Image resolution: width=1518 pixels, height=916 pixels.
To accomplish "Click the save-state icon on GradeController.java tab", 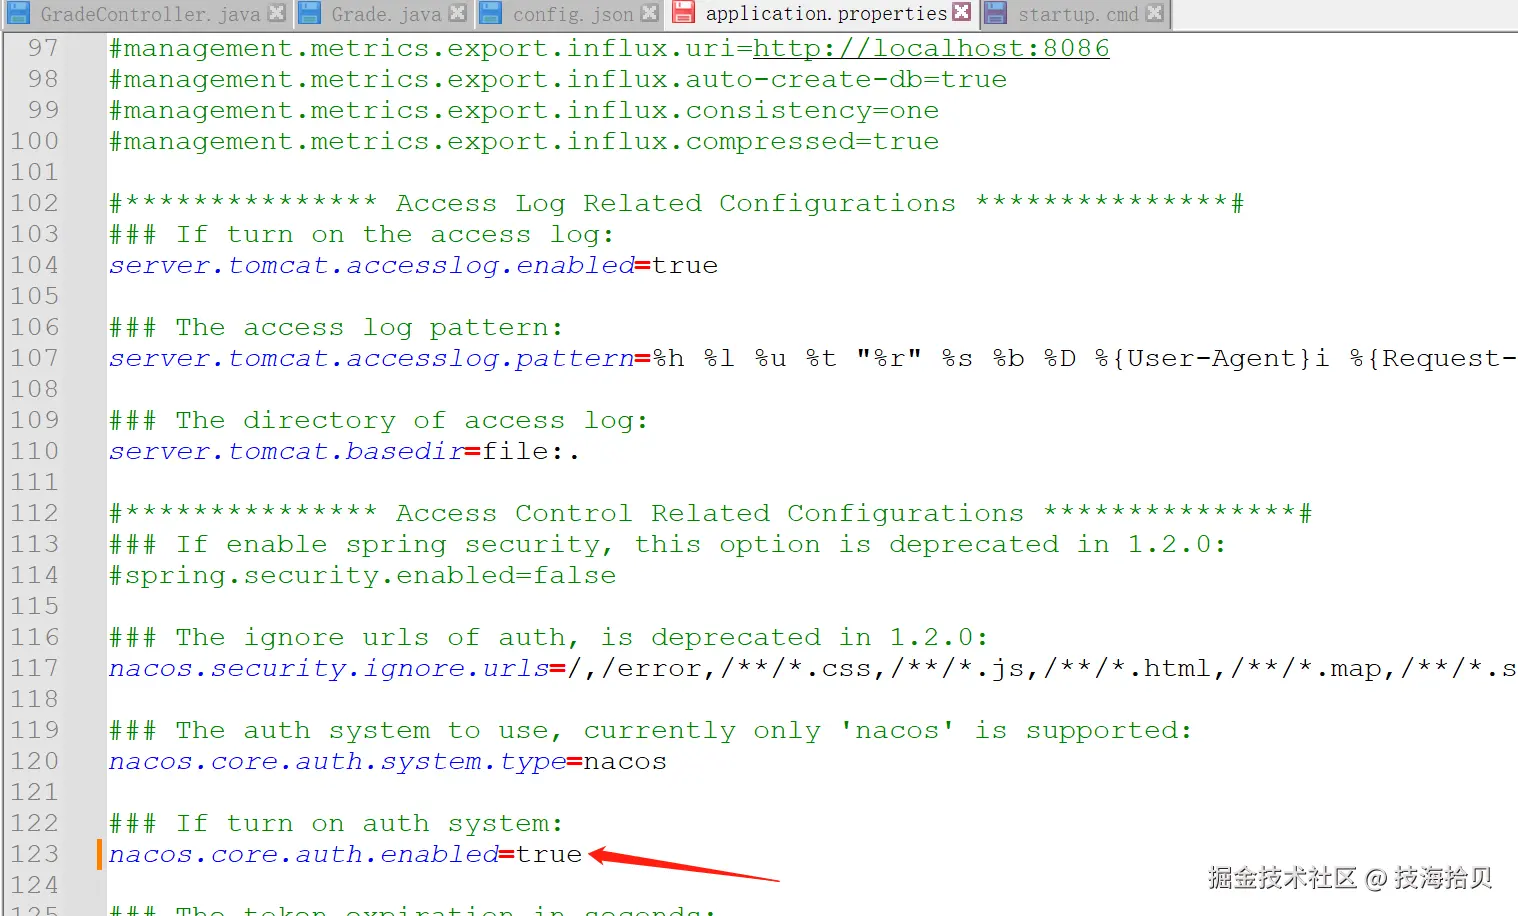I will click(19, 13).
